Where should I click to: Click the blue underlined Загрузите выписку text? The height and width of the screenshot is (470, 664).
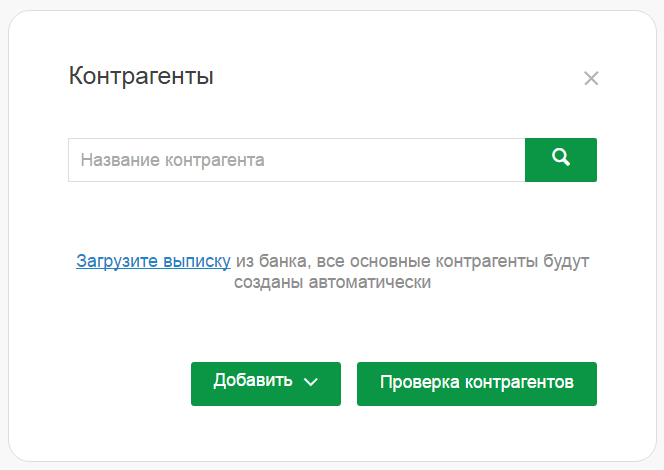point(153,261)
